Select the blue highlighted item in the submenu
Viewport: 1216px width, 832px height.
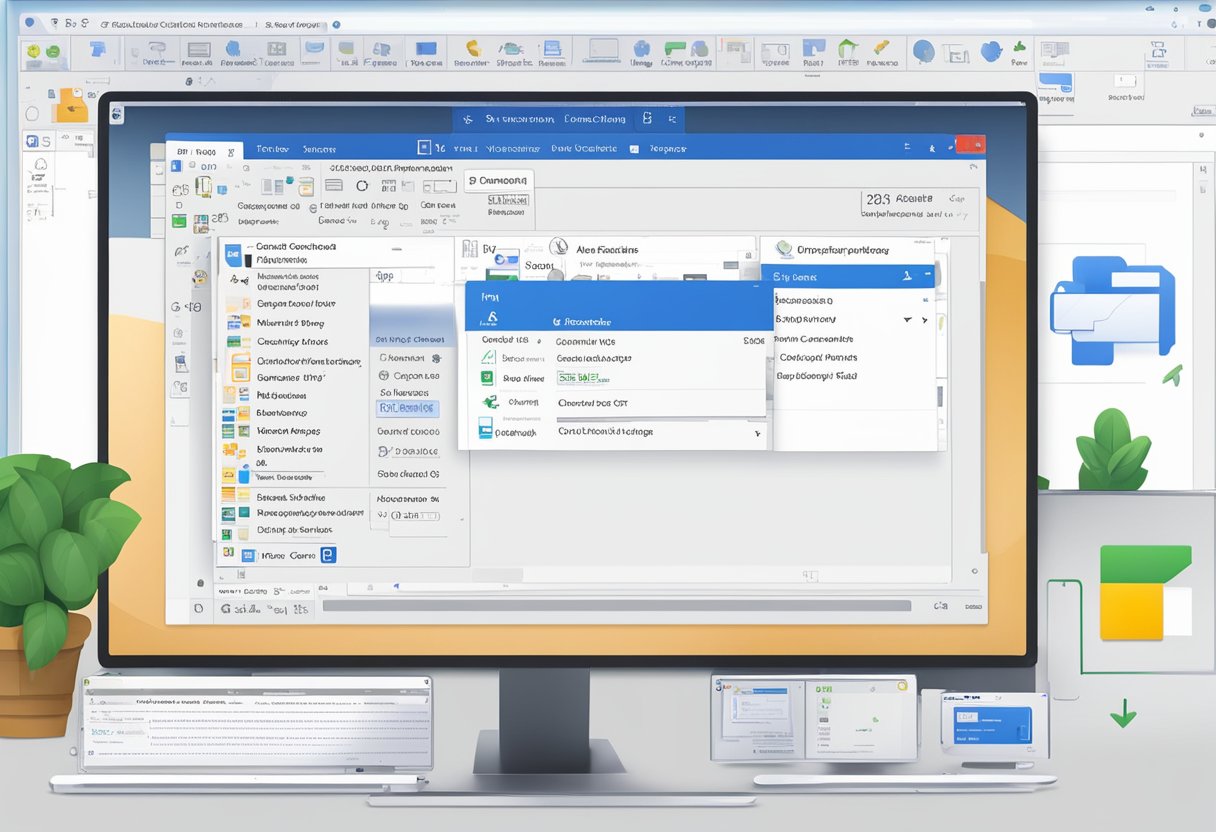[x=407, y=408]
